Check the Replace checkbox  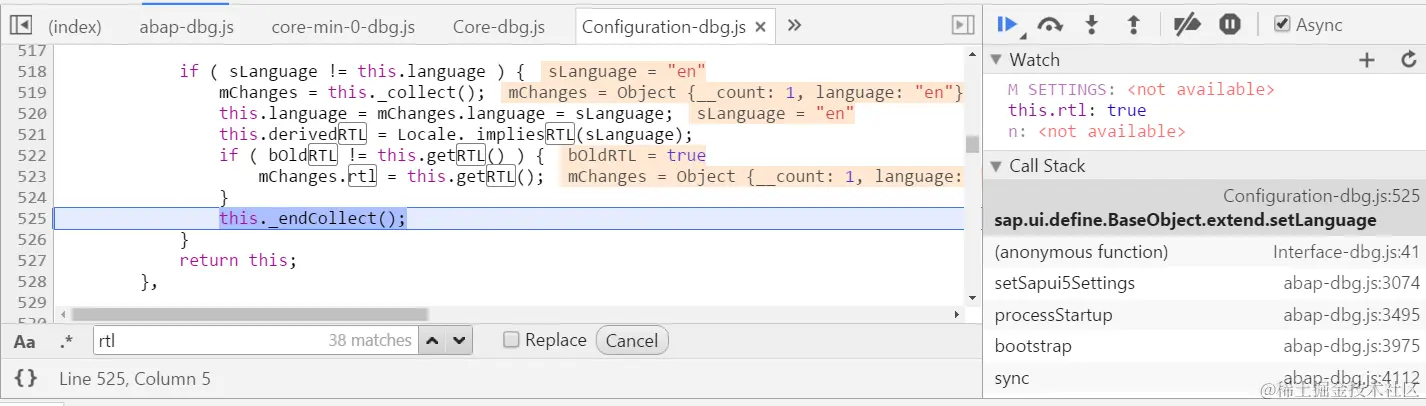click(511, 340)
